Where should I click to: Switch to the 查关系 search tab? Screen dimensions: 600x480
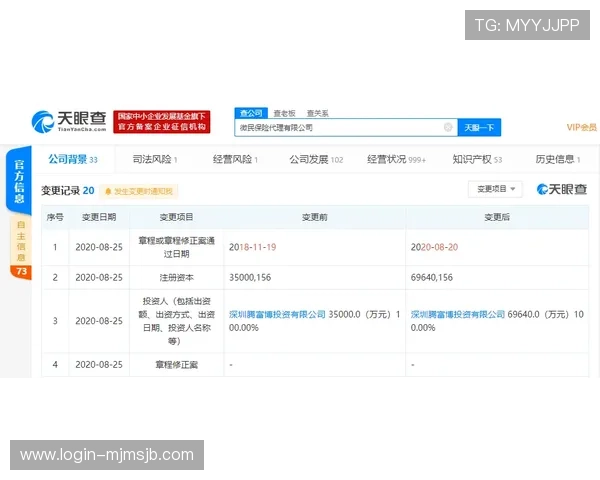coord(318,113)
